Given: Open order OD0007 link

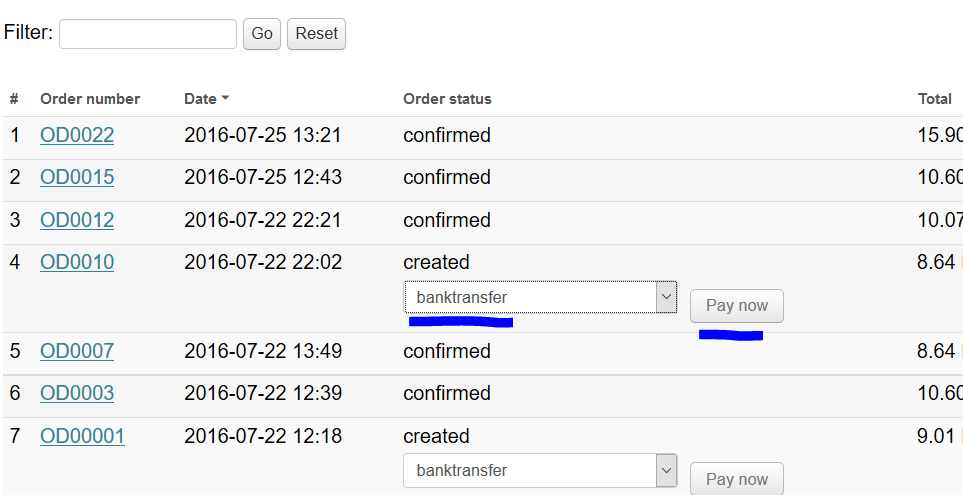Looking at the screenshot, I should coord(77,351).
